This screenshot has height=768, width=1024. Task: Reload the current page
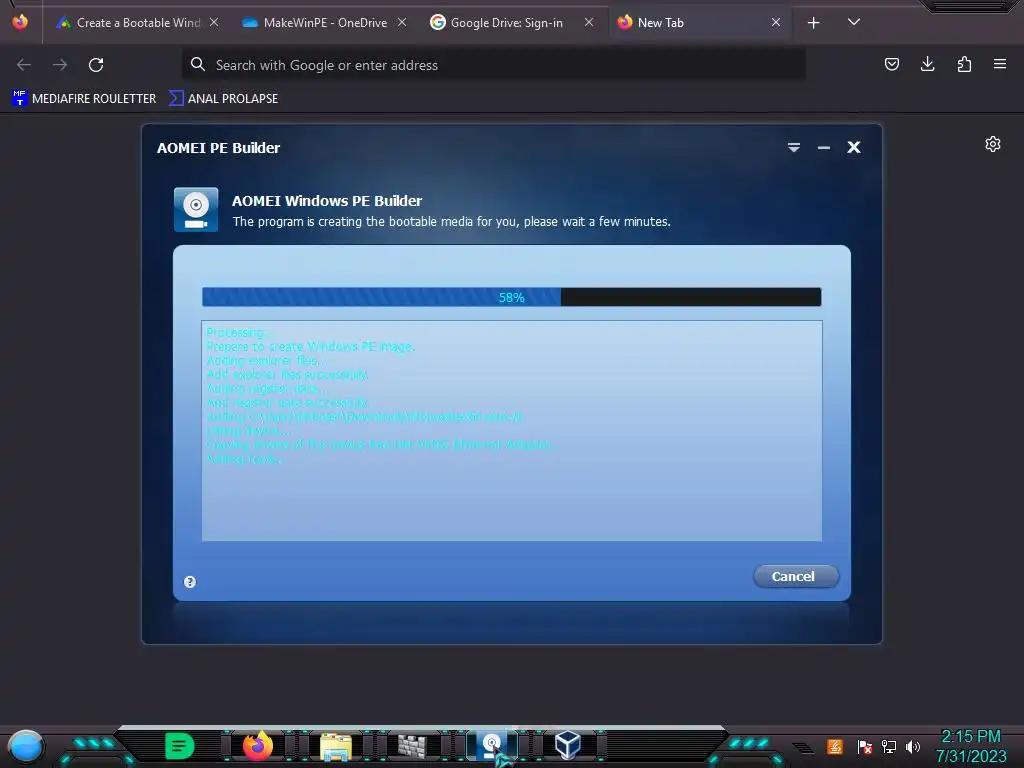[96, 65]
